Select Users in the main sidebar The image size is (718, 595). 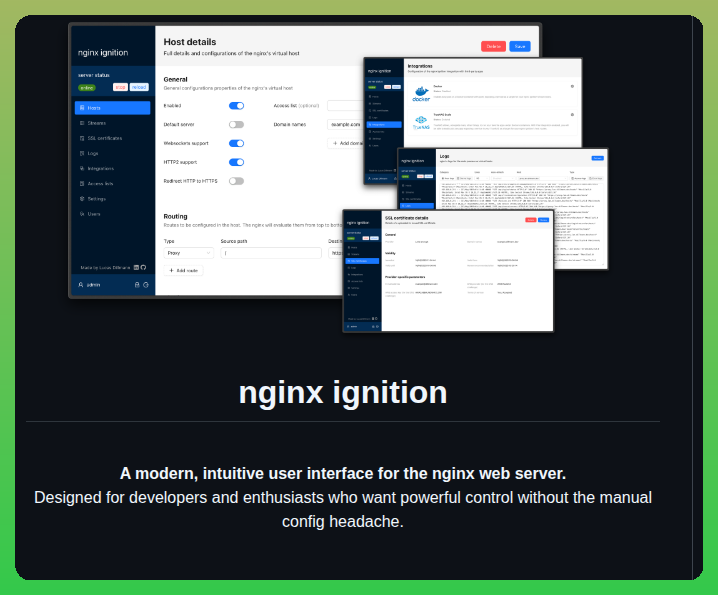[x=113, y=214]
